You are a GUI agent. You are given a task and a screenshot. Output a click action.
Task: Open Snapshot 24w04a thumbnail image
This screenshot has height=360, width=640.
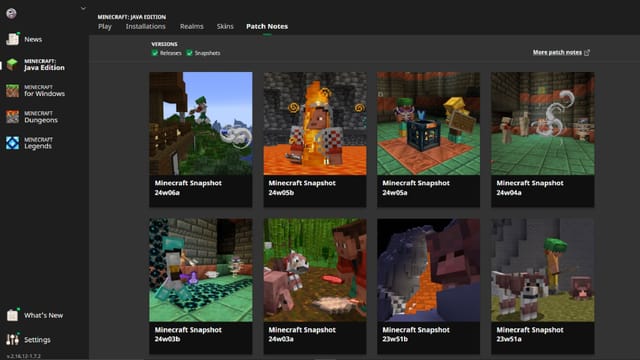point(542,124)
